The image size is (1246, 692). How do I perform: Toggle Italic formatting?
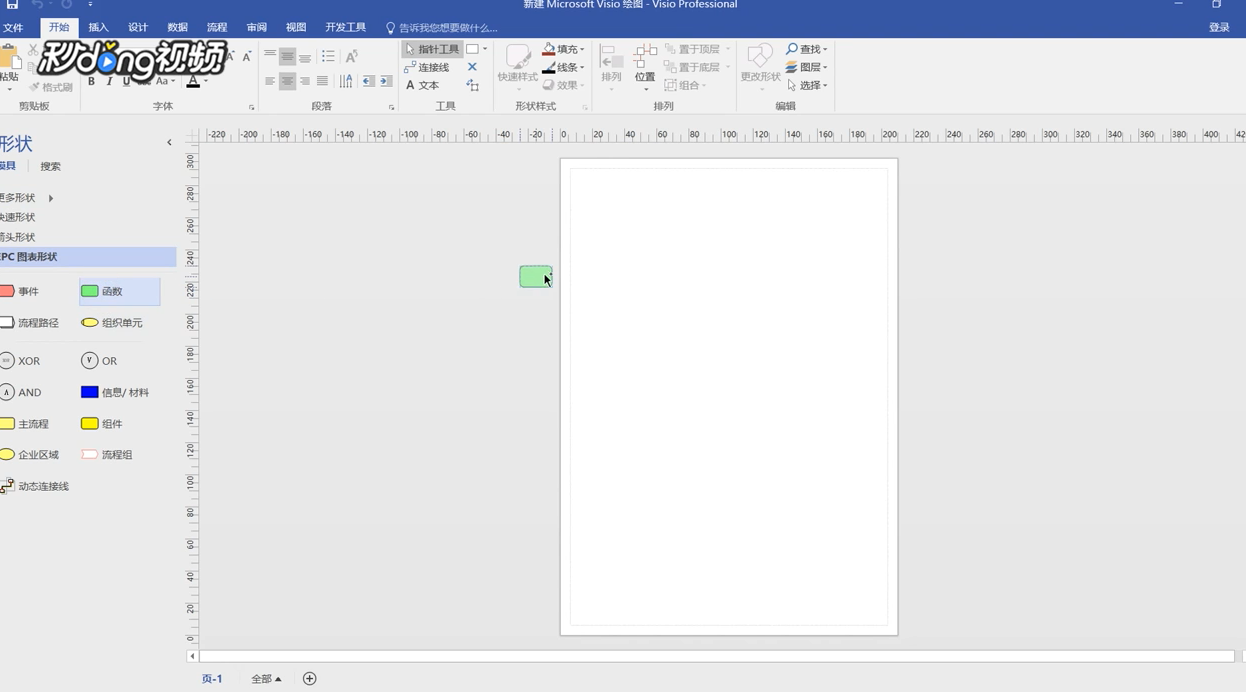coord(109,81)
